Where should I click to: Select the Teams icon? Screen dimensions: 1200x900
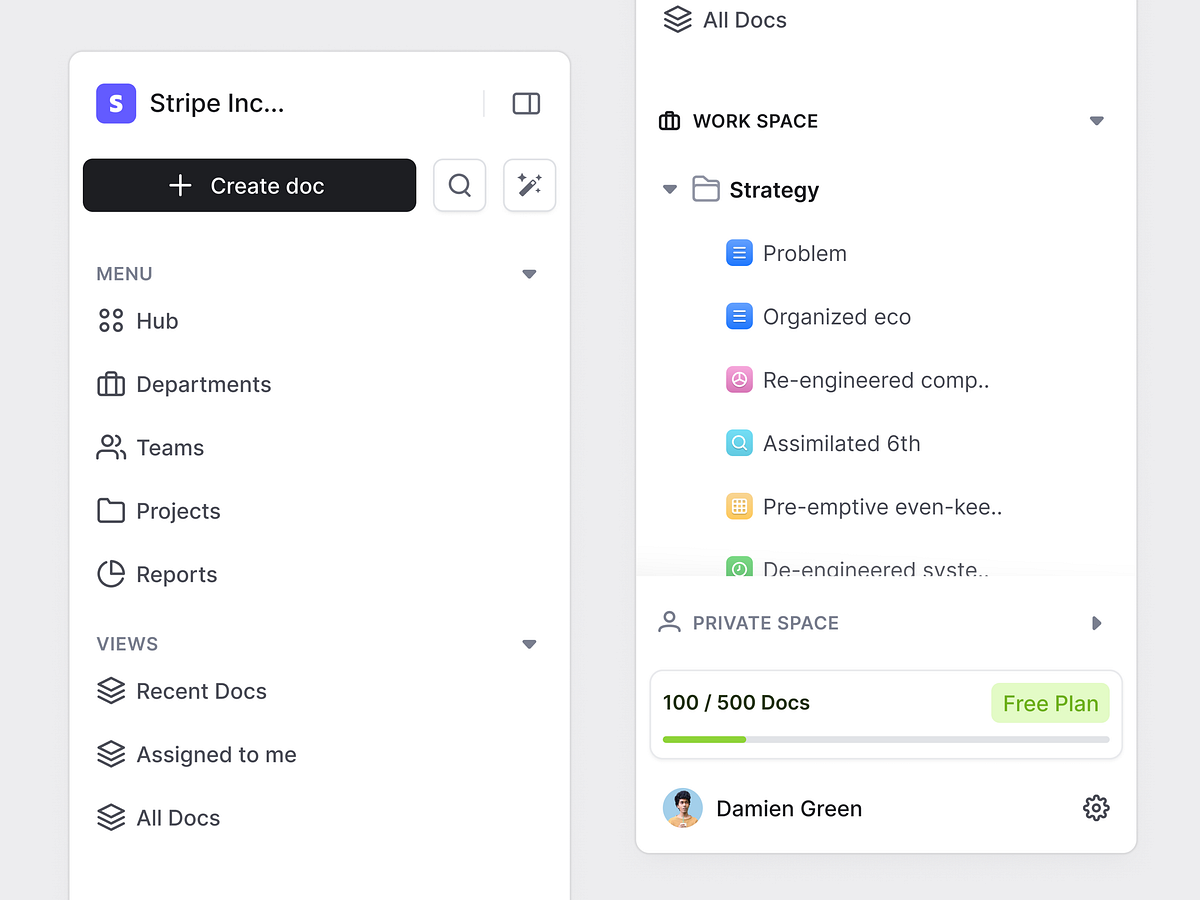(110, 447)
